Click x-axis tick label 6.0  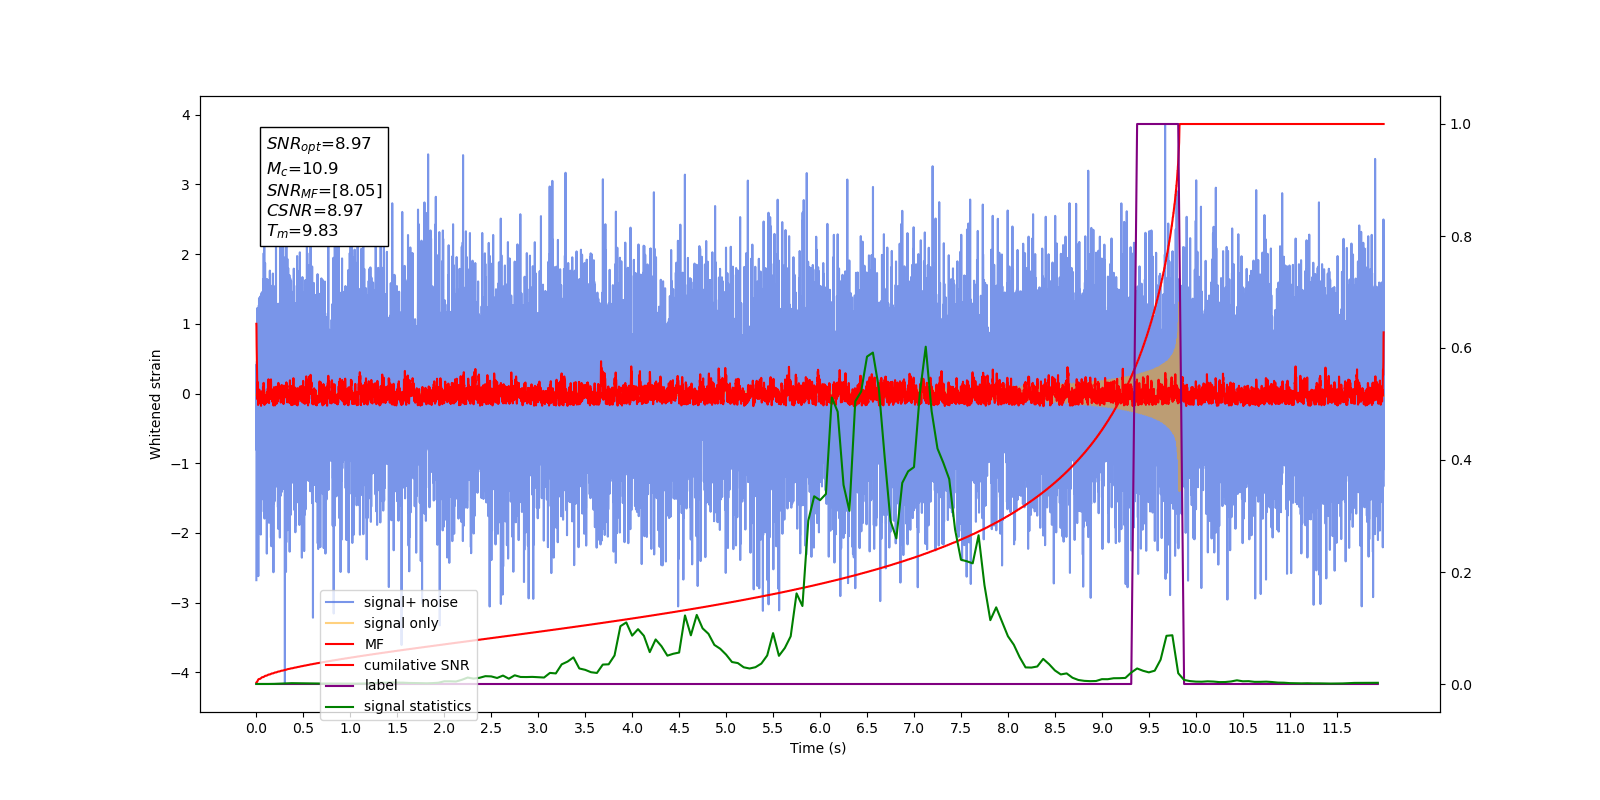820,728
